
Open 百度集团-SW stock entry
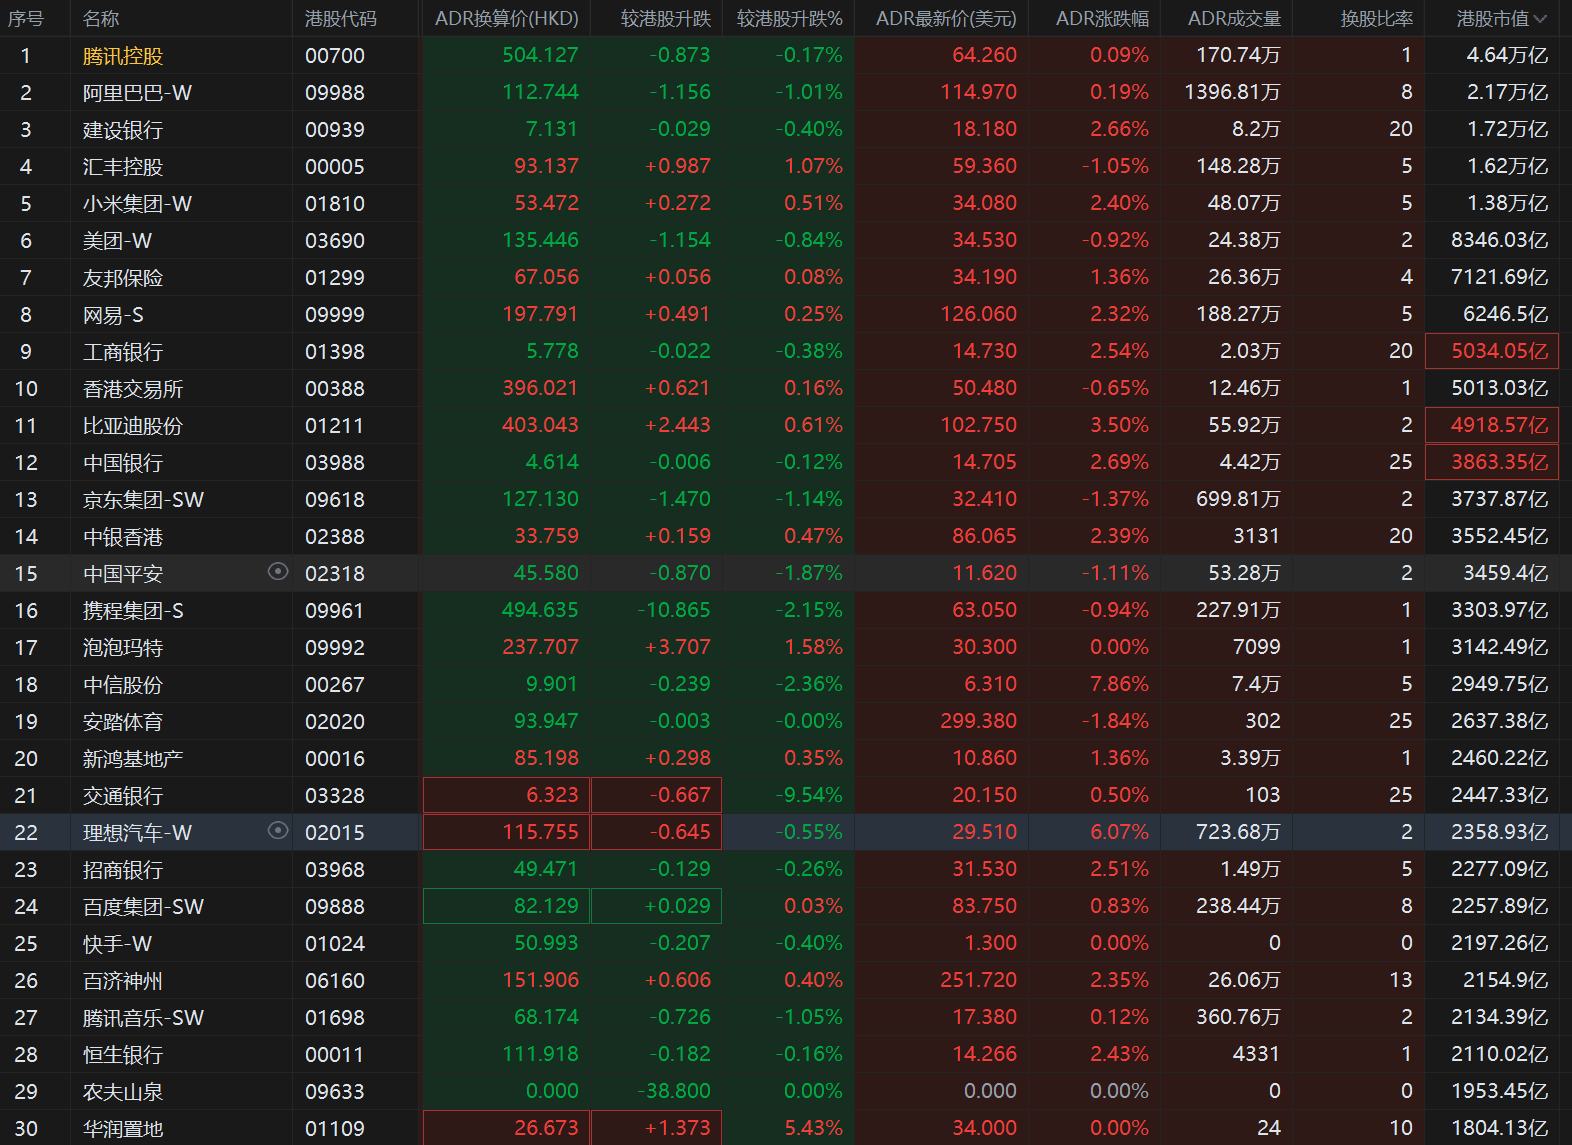coord(143,907)
